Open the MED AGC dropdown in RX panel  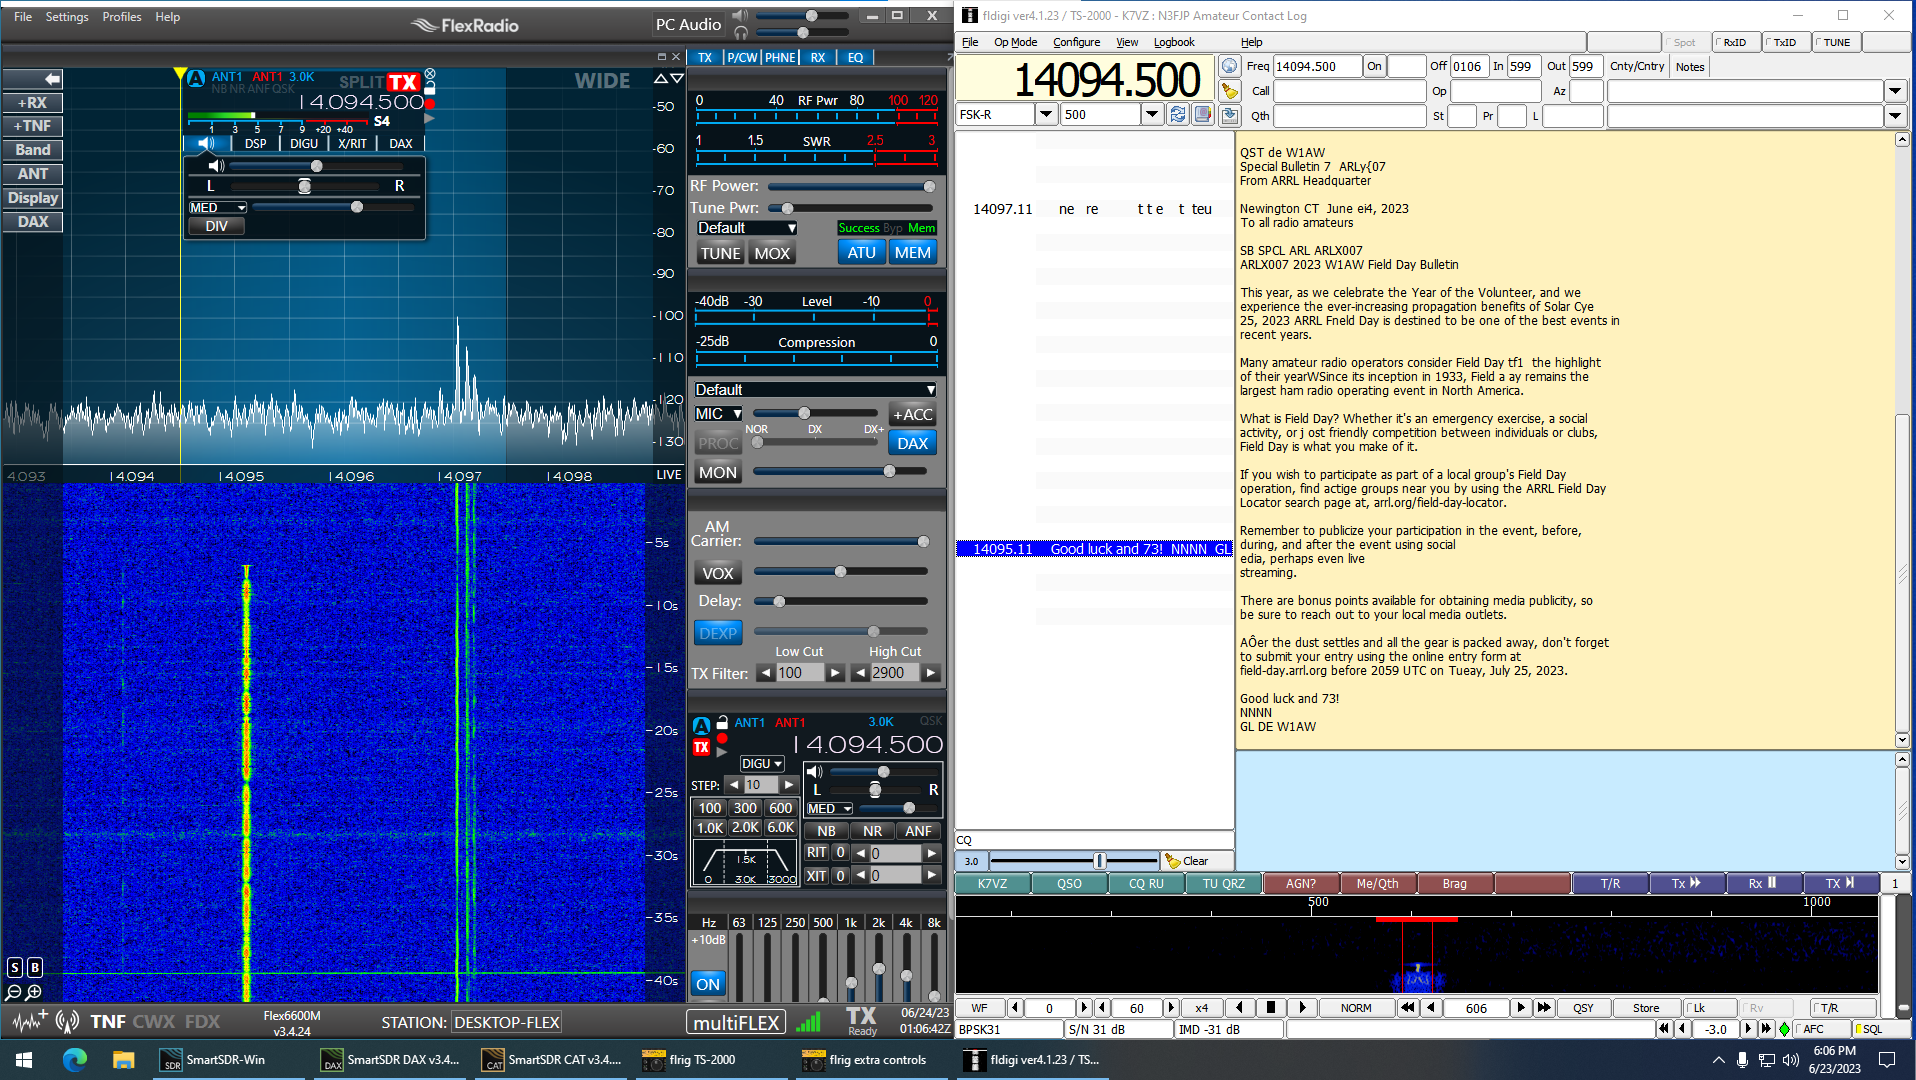pos(830,808)
